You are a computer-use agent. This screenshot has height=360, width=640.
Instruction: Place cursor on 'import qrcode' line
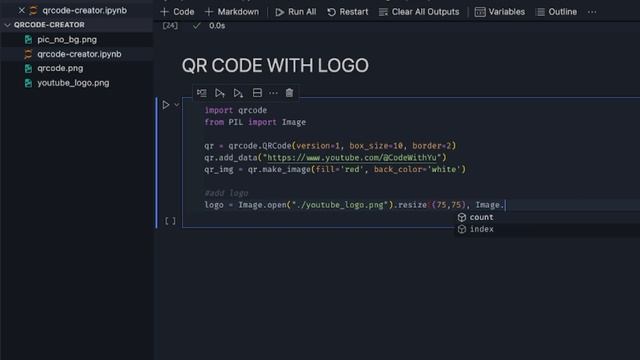tap(236, 110)
